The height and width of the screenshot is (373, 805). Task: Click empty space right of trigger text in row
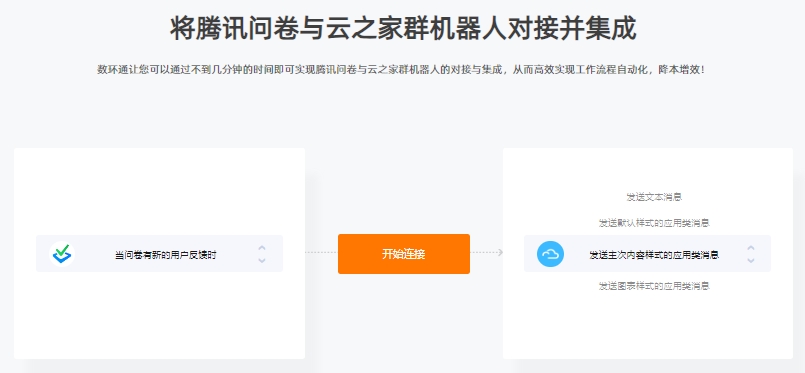click(x=236, y=253)
